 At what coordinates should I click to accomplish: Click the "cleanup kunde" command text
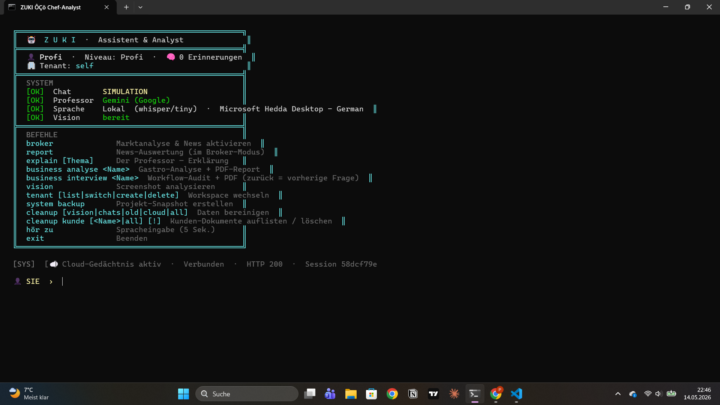point(55,221)
